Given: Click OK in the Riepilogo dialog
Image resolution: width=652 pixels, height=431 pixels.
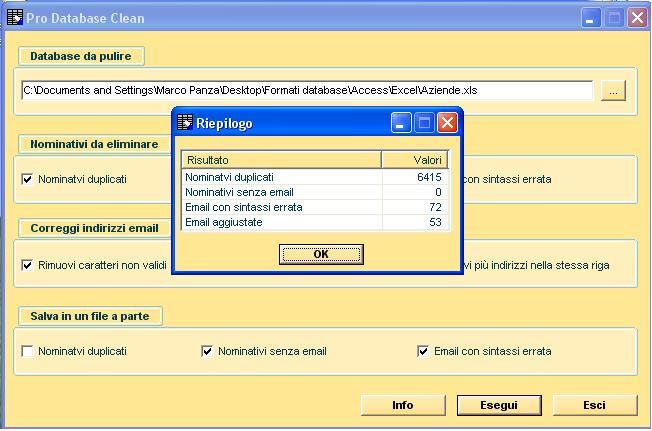Looking at the screenshot, I should pos(320,254).
